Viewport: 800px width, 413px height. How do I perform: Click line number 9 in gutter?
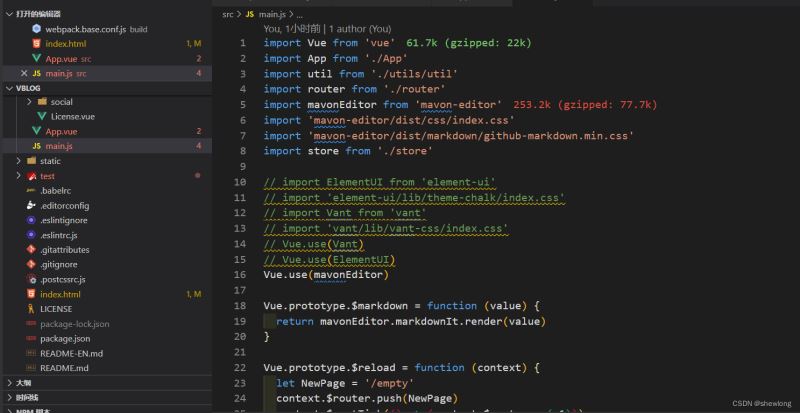coord(242,166)
